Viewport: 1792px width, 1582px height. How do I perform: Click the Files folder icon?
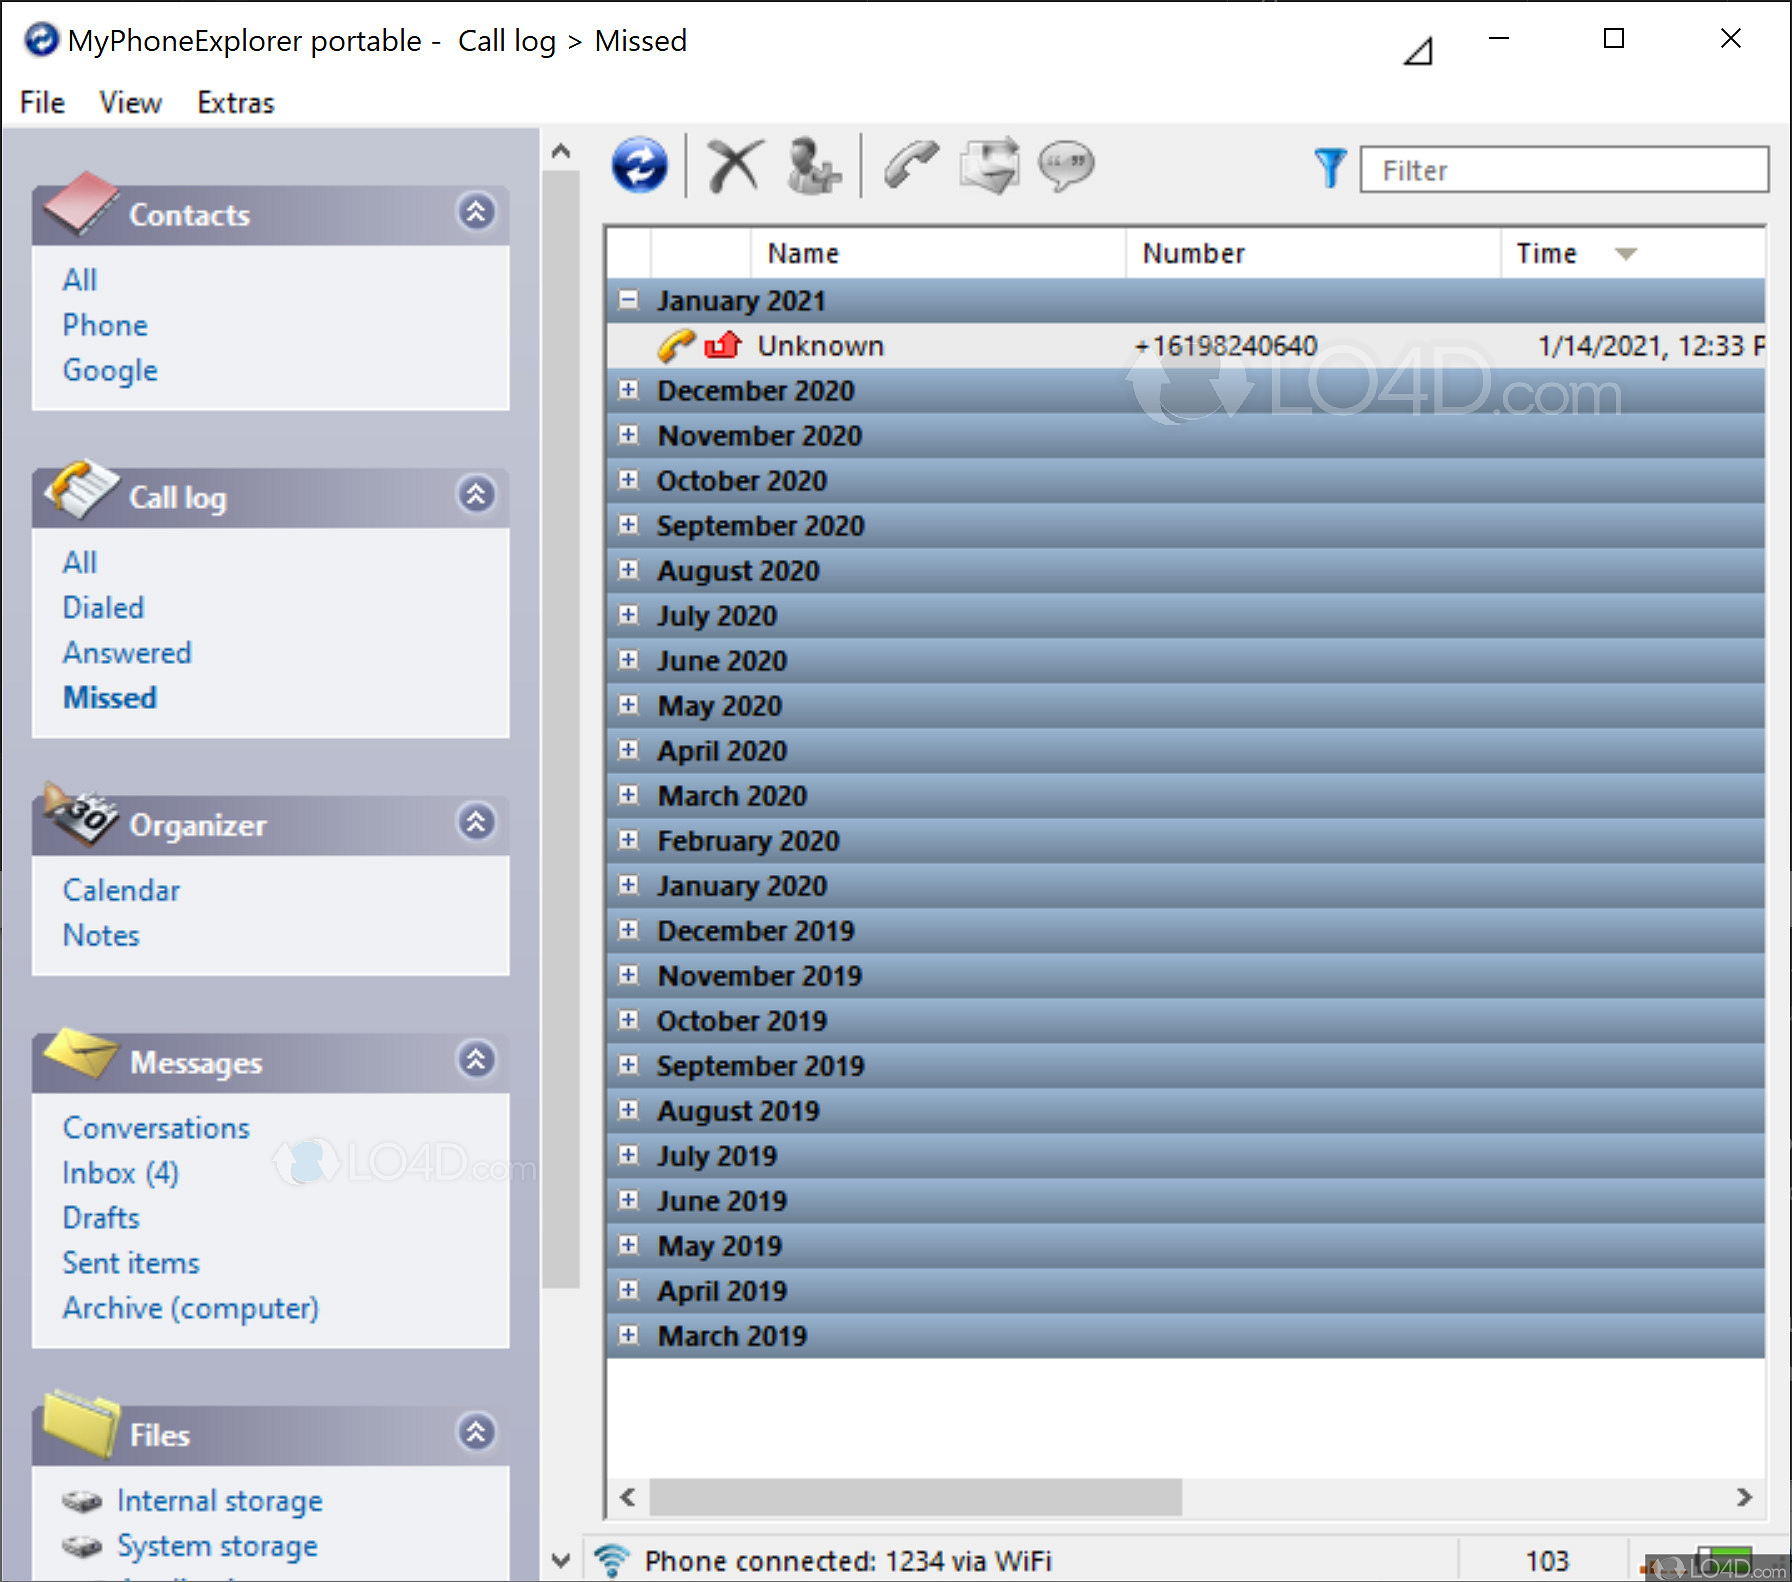[80, 1423]
